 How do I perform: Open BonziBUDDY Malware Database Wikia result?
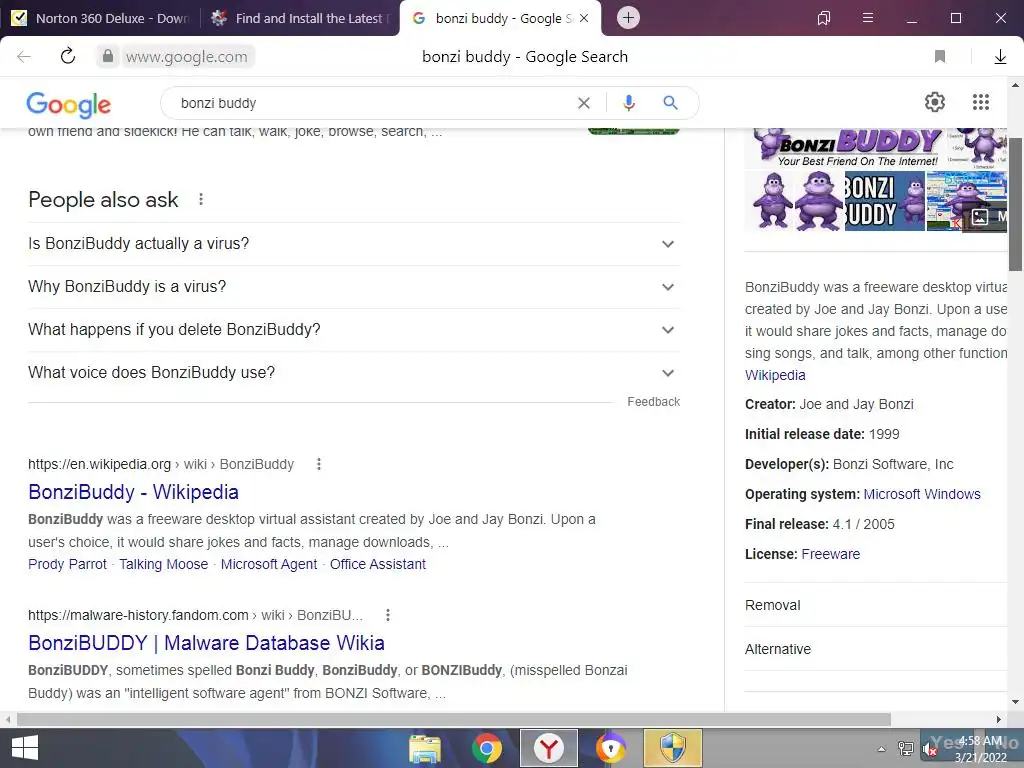(x=206, y=643)
